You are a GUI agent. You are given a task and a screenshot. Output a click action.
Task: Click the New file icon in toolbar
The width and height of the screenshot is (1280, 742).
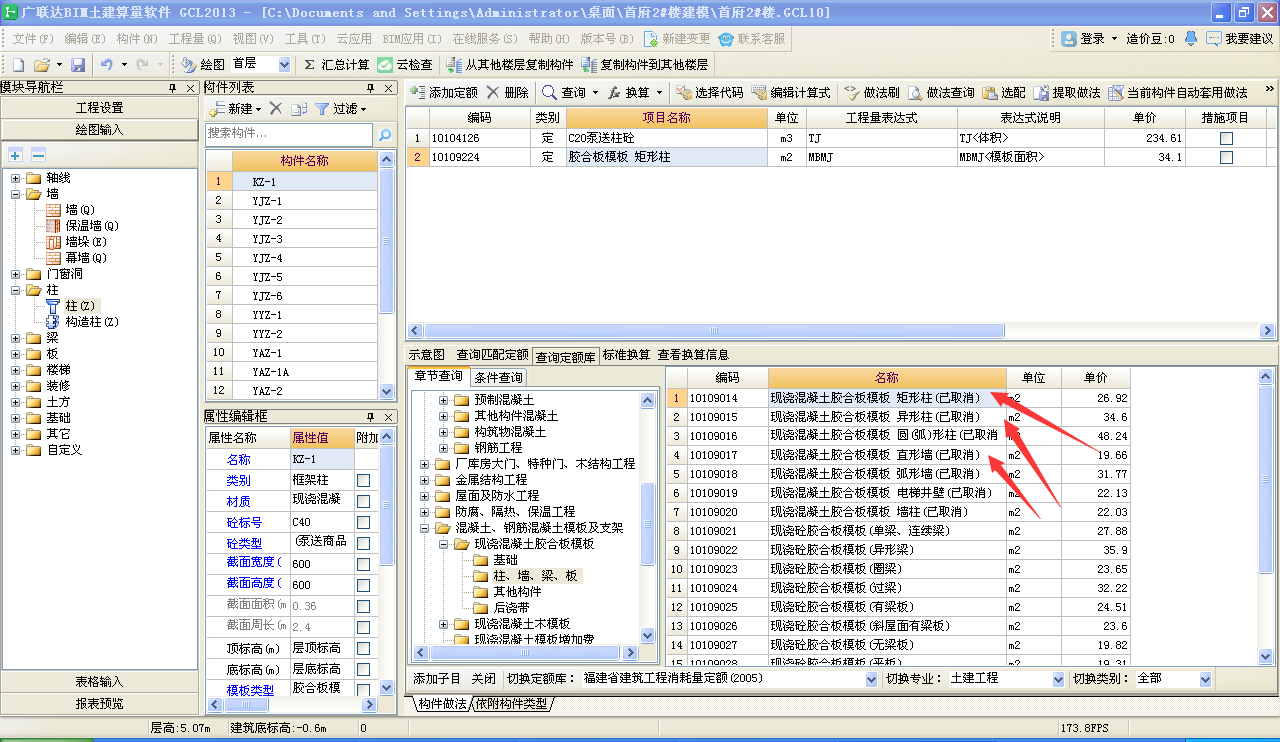[x=17, y=64]
